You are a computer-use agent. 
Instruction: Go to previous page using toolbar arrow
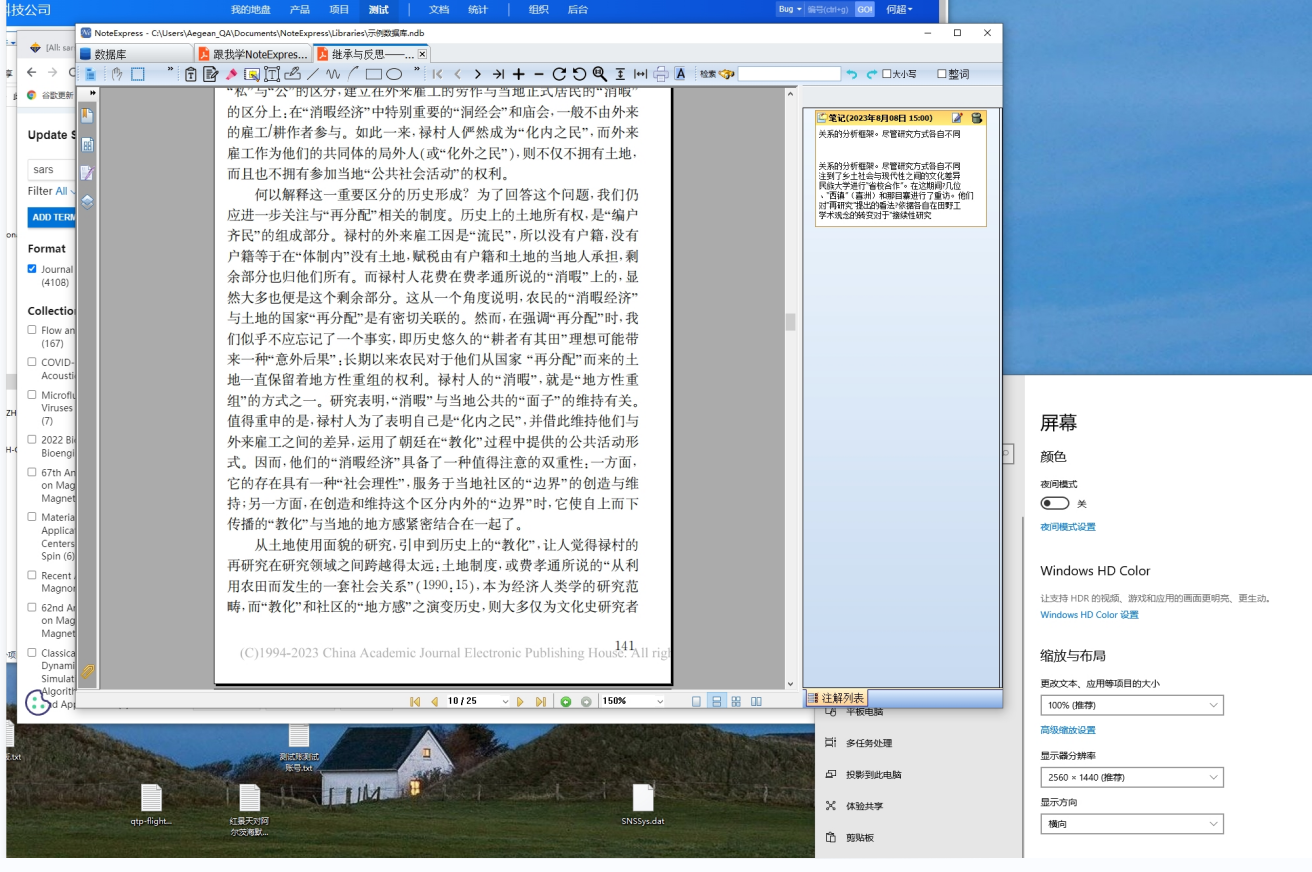(457, 74)
